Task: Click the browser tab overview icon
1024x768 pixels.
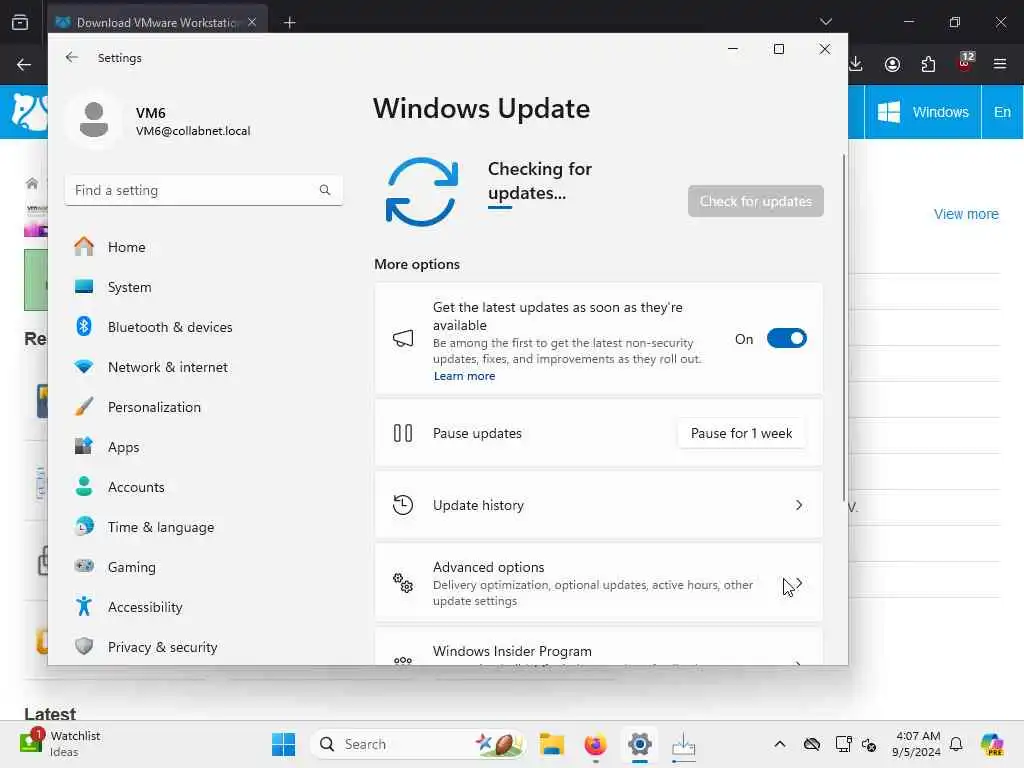Action: pos(20,22)
